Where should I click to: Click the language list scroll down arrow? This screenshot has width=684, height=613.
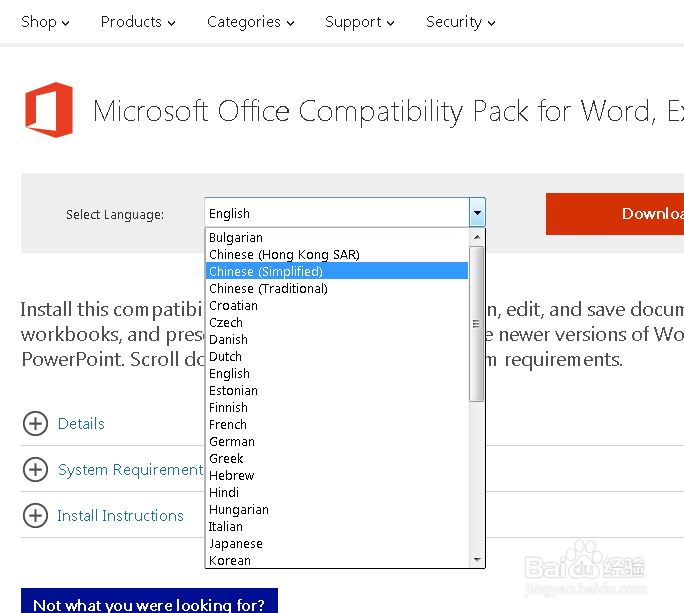pos(477,560)
